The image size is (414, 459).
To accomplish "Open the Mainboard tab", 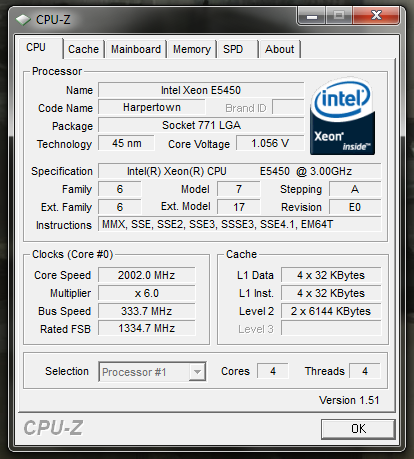I will [136, 49].
